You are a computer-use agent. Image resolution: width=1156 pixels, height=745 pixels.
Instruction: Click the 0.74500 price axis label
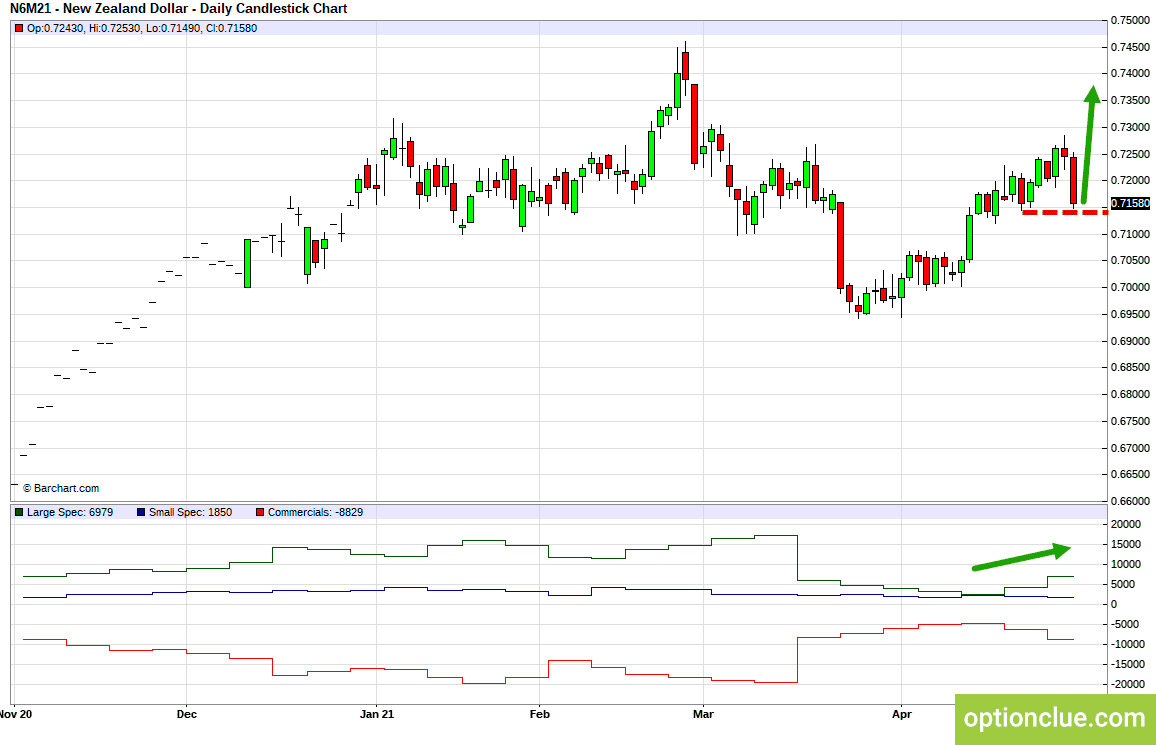[1130, 47]
